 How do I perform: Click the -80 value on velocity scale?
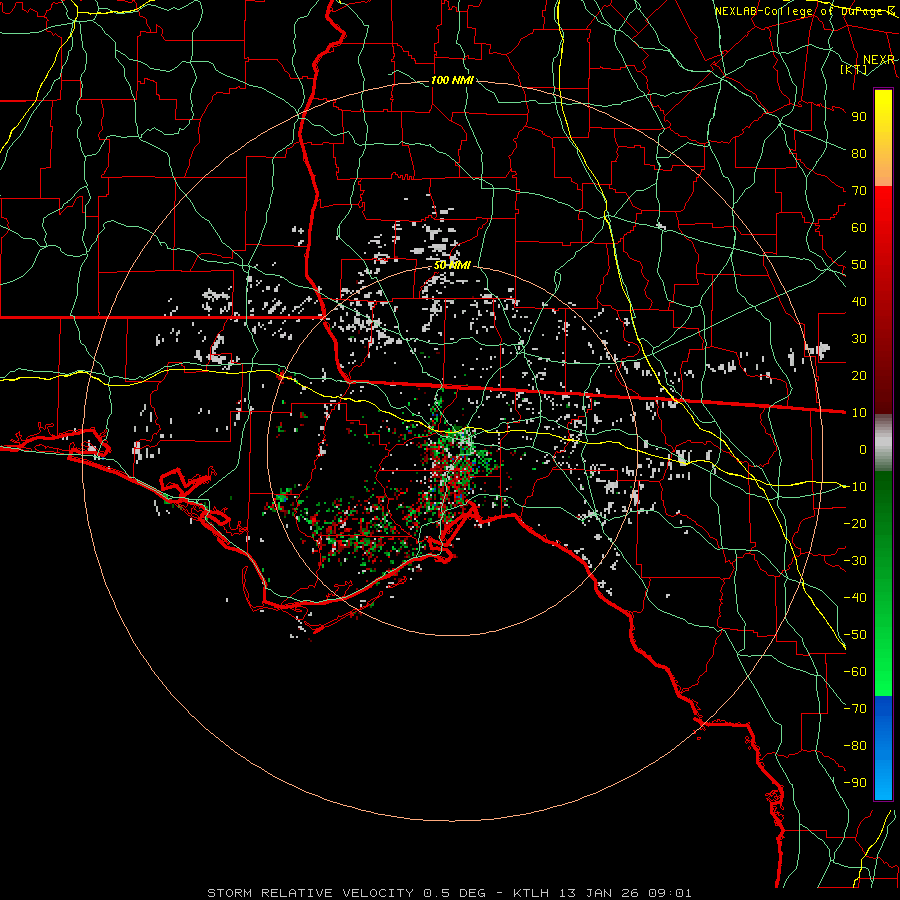[855, 746]
